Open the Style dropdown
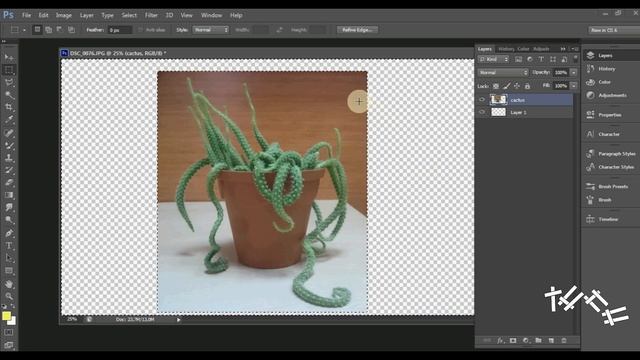Screen dimensions: 640x360 pyautogui.click(x=211, y=30)
